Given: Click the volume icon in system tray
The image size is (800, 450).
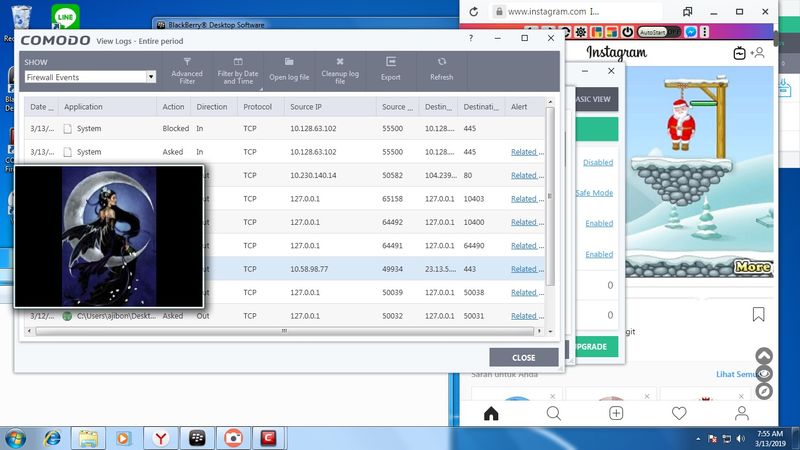Looking at the screenshot, I should (x=741, y=439).
